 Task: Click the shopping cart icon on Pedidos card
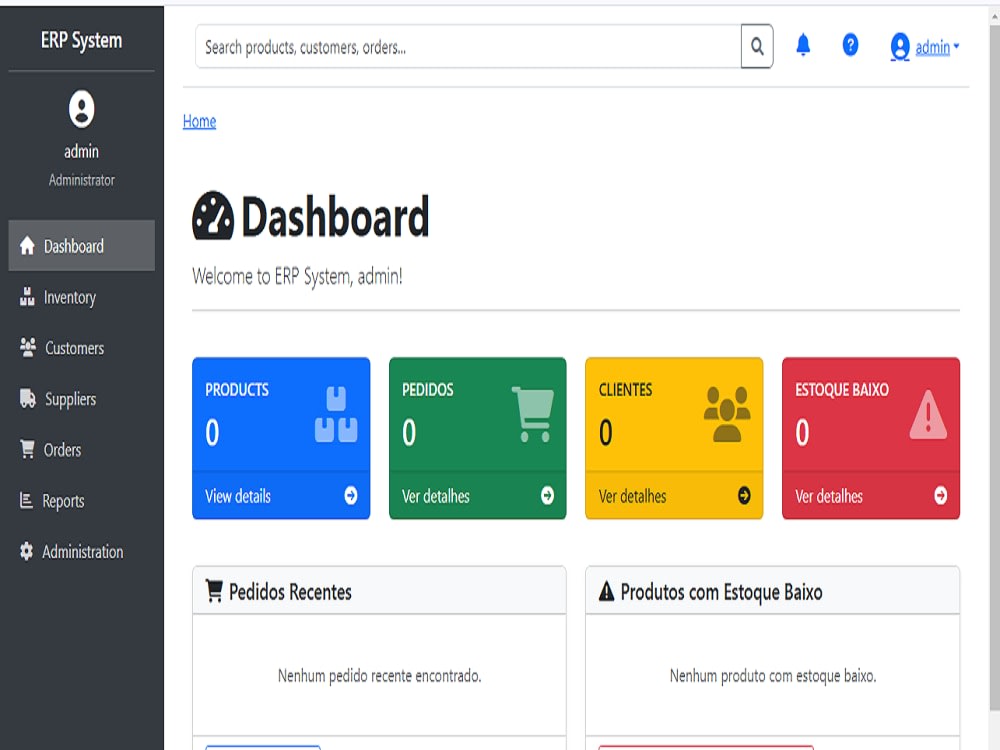(x=533, y=414)
